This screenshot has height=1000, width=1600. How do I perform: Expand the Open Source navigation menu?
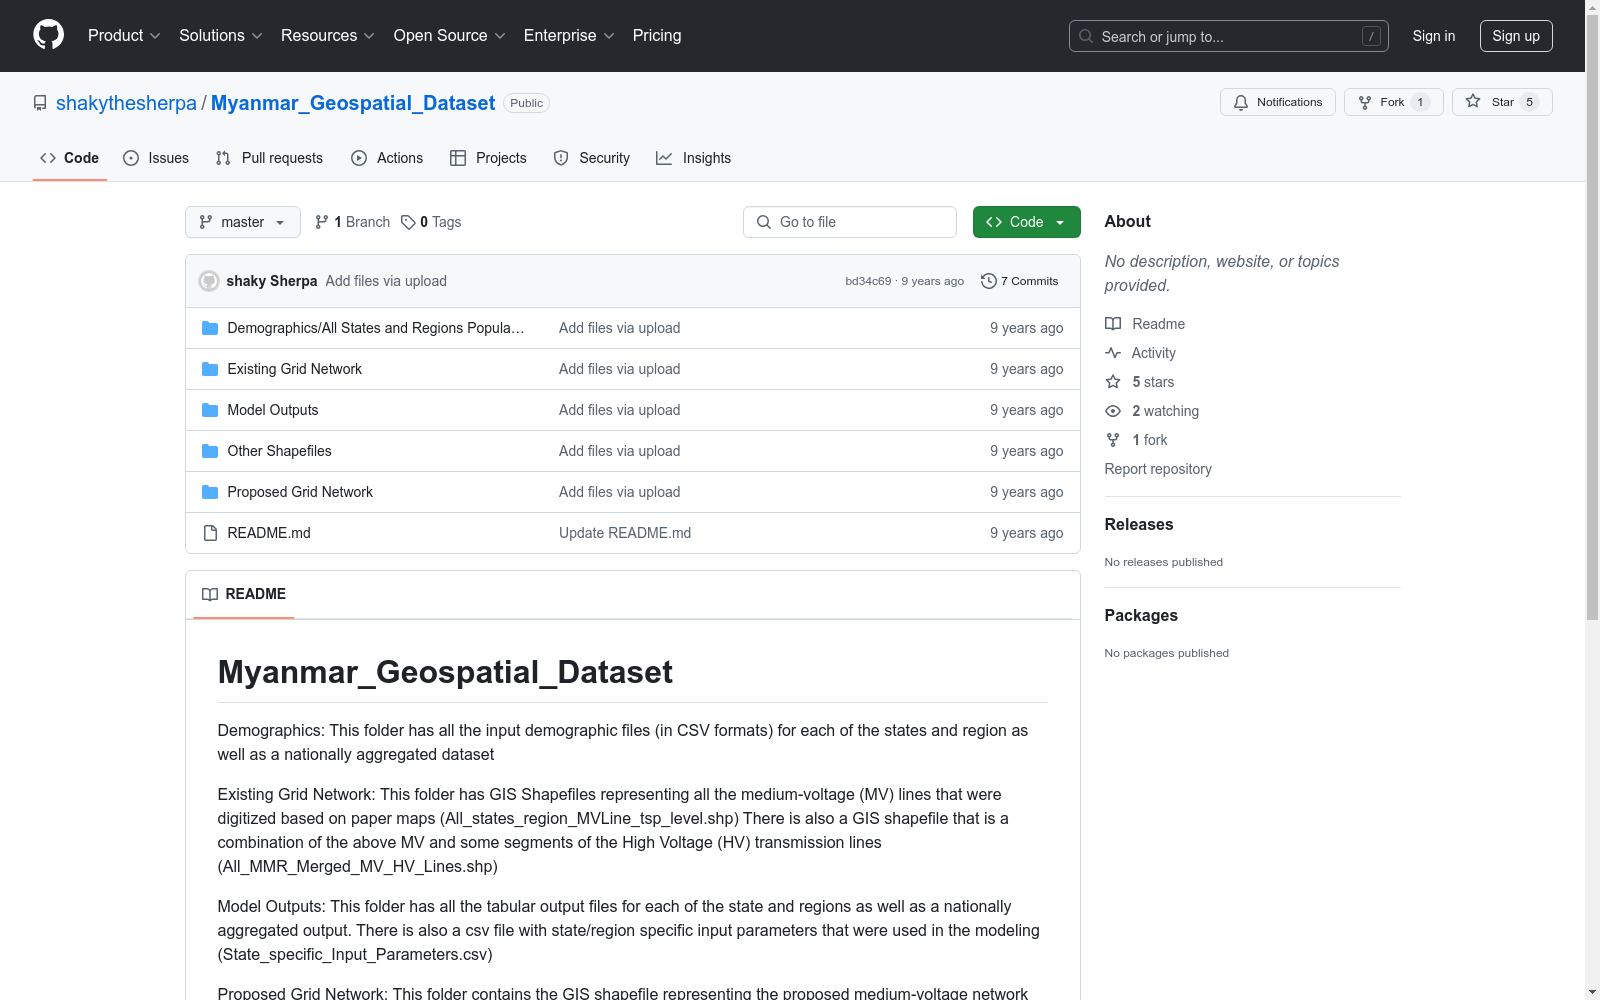449,36
